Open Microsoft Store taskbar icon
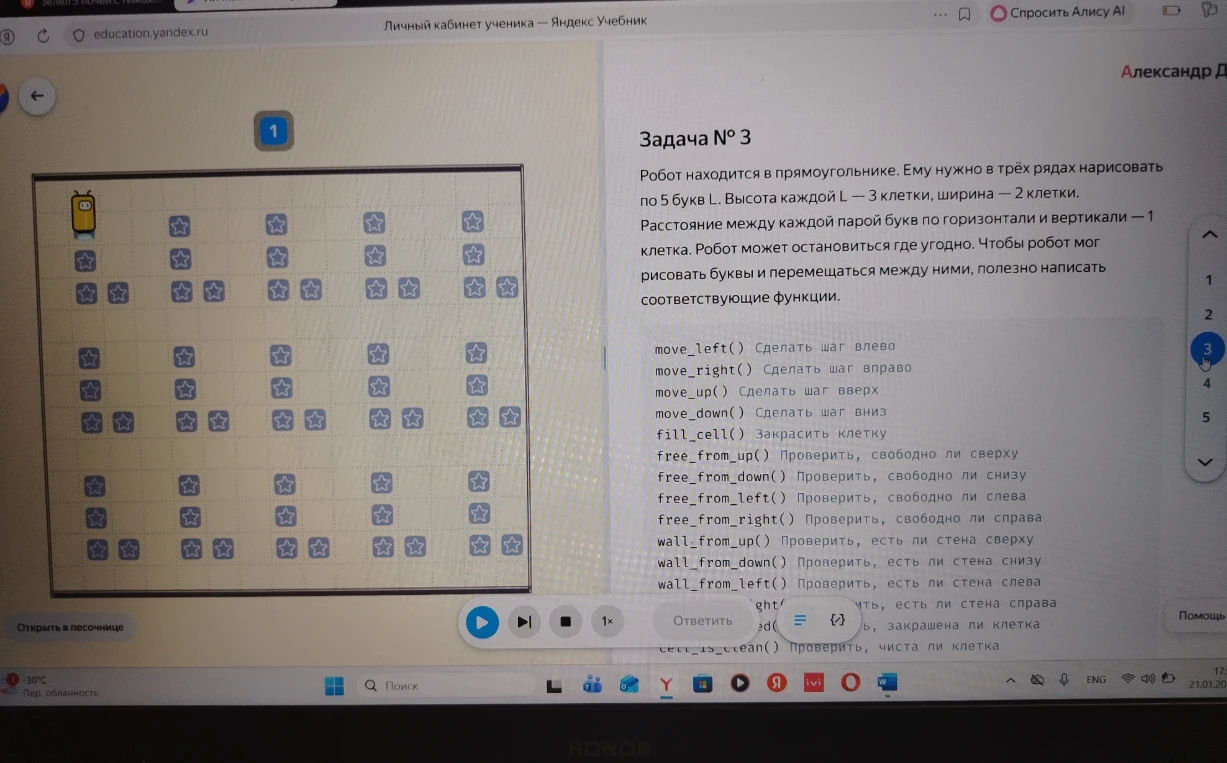Screen dimensions: 1227x763 tap(702, 684)
